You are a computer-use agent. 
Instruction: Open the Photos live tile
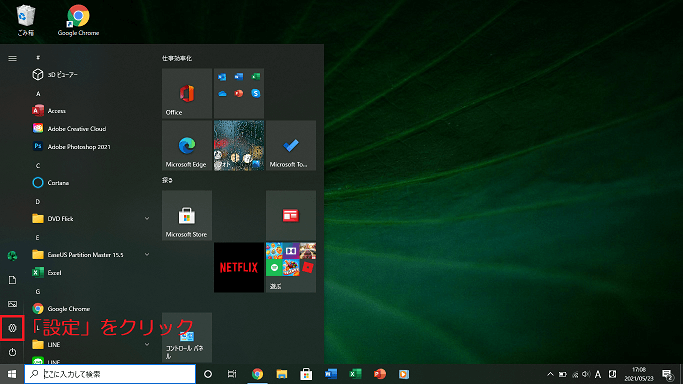239,145
